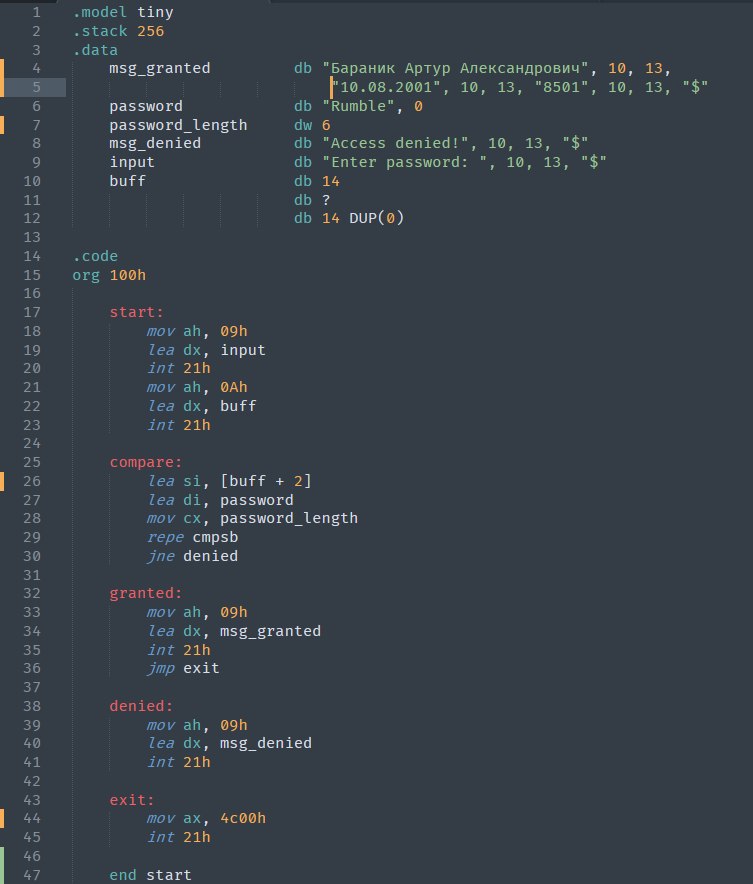Click line number 37 in the gutter
Image resolution: width=753 pixels, height=884 pixels.
[32, 687]
